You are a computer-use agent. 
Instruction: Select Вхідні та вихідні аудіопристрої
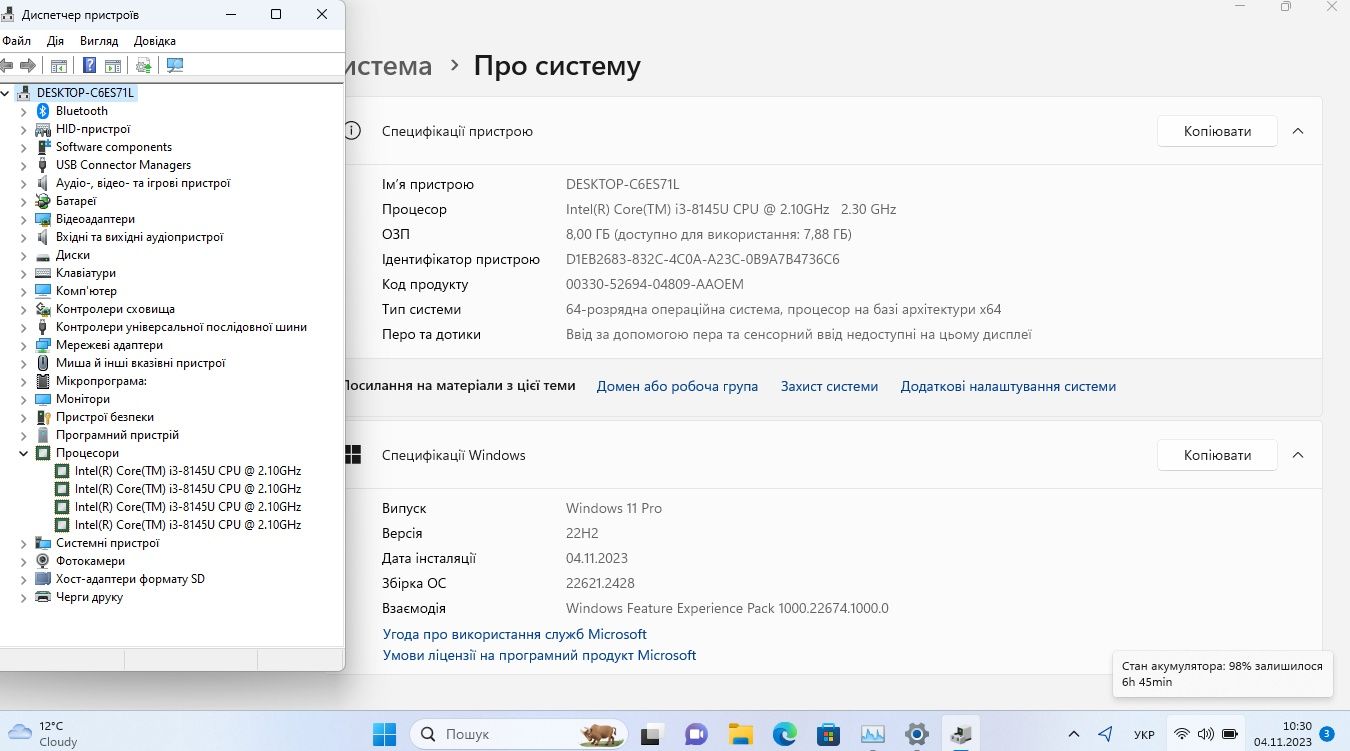click(139, 237)
